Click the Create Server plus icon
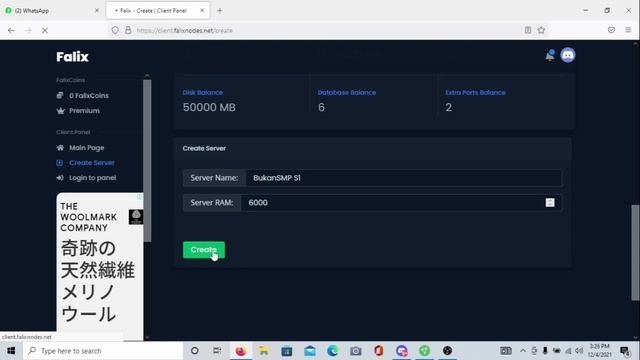Image resolution: width=640 pixels, height=360 pixels. coord(60,163)
